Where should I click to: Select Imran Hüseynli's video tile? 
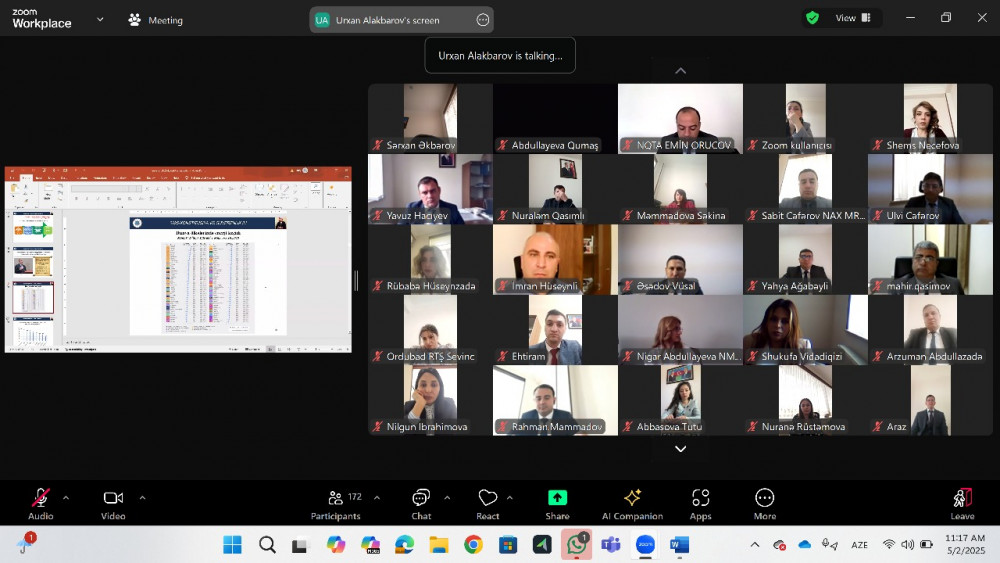click(554, 259)
